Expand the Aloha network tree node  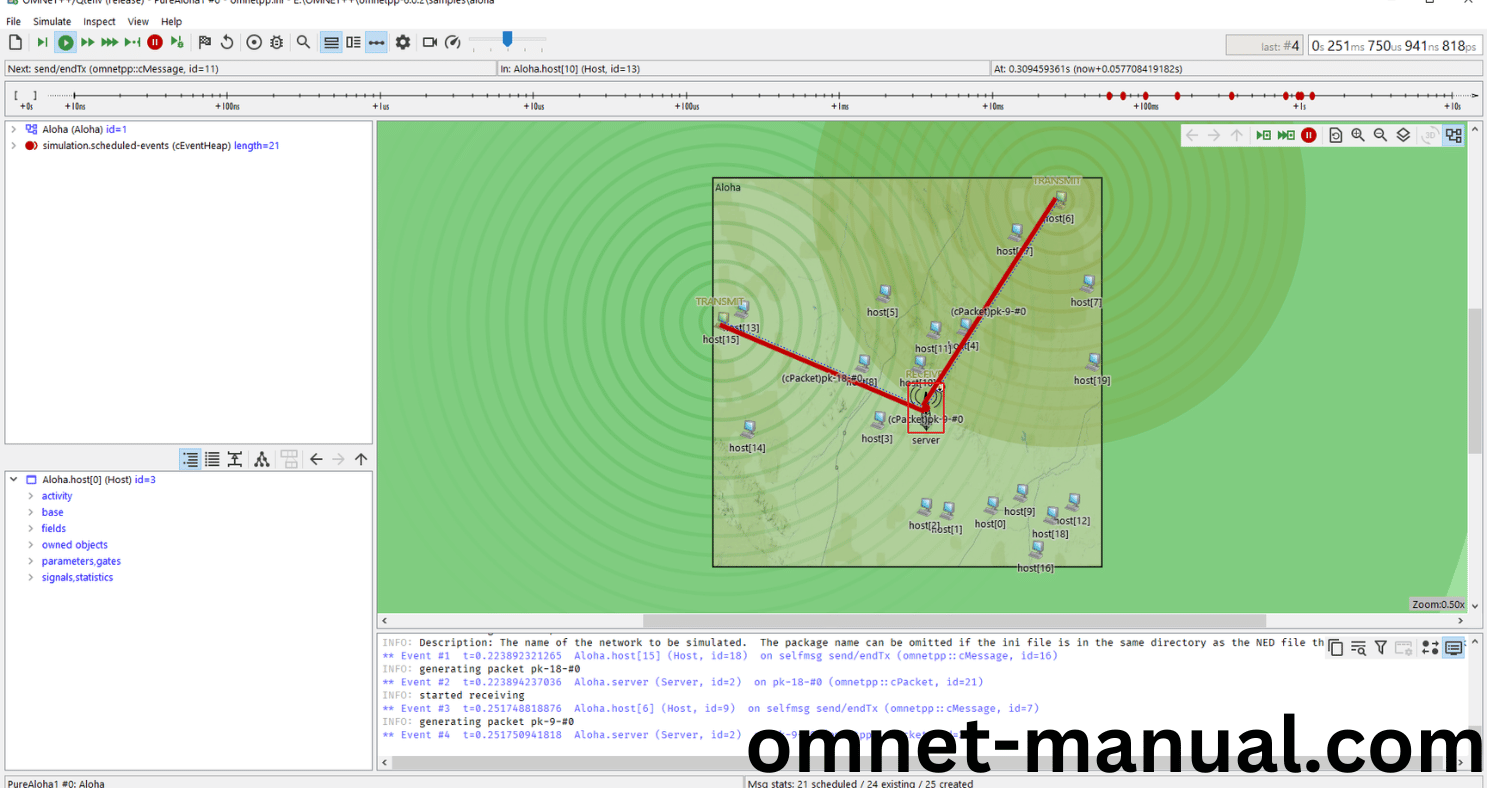tap(13, 129)
